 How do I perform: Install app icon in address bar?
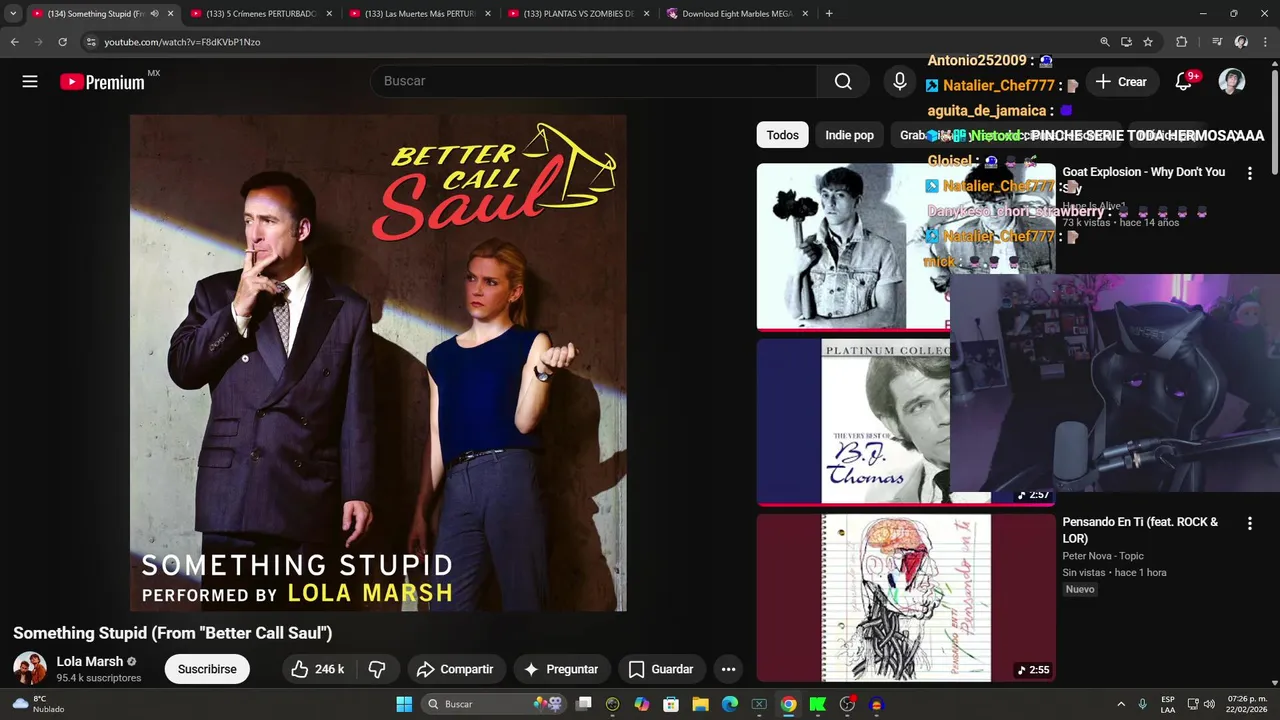(1126, 42)
